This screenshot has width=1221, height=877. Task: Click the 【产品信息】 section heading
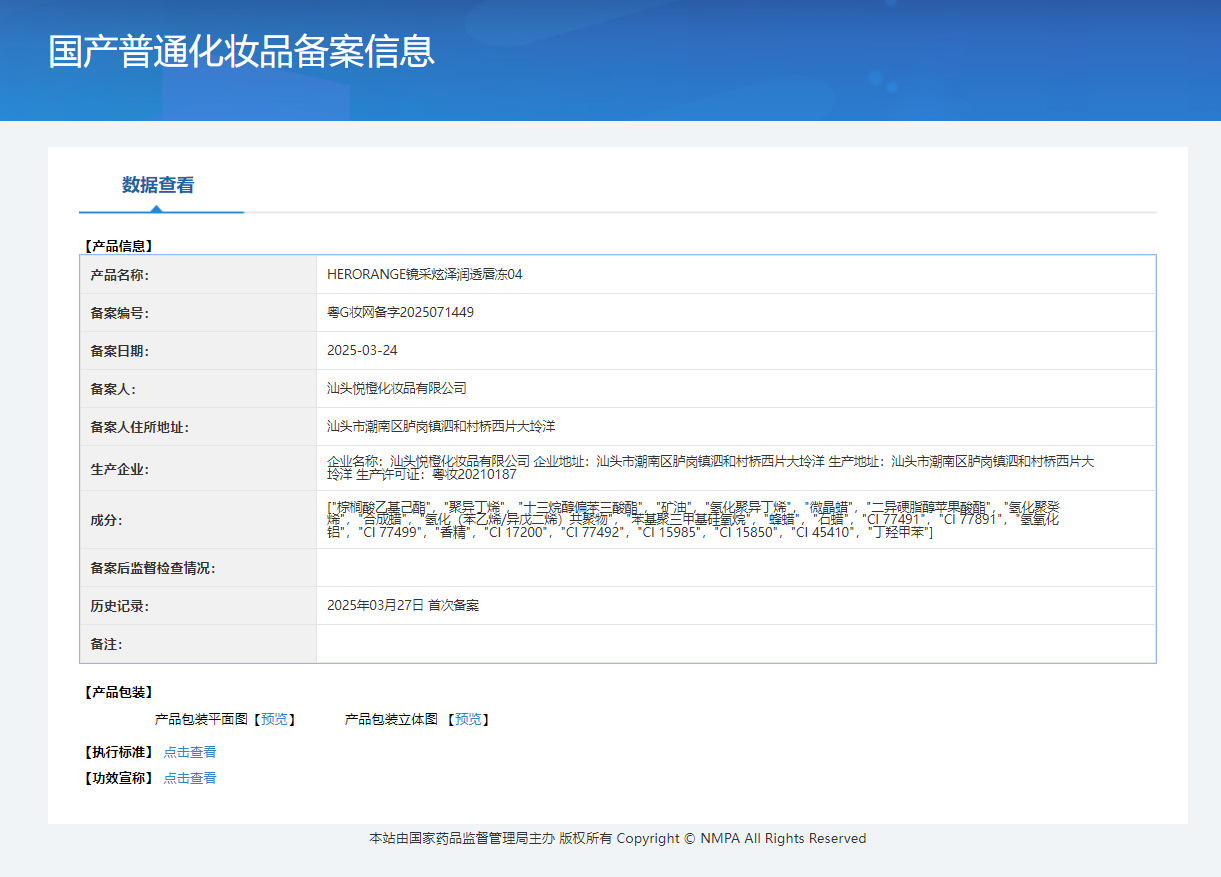coord(118,245)
